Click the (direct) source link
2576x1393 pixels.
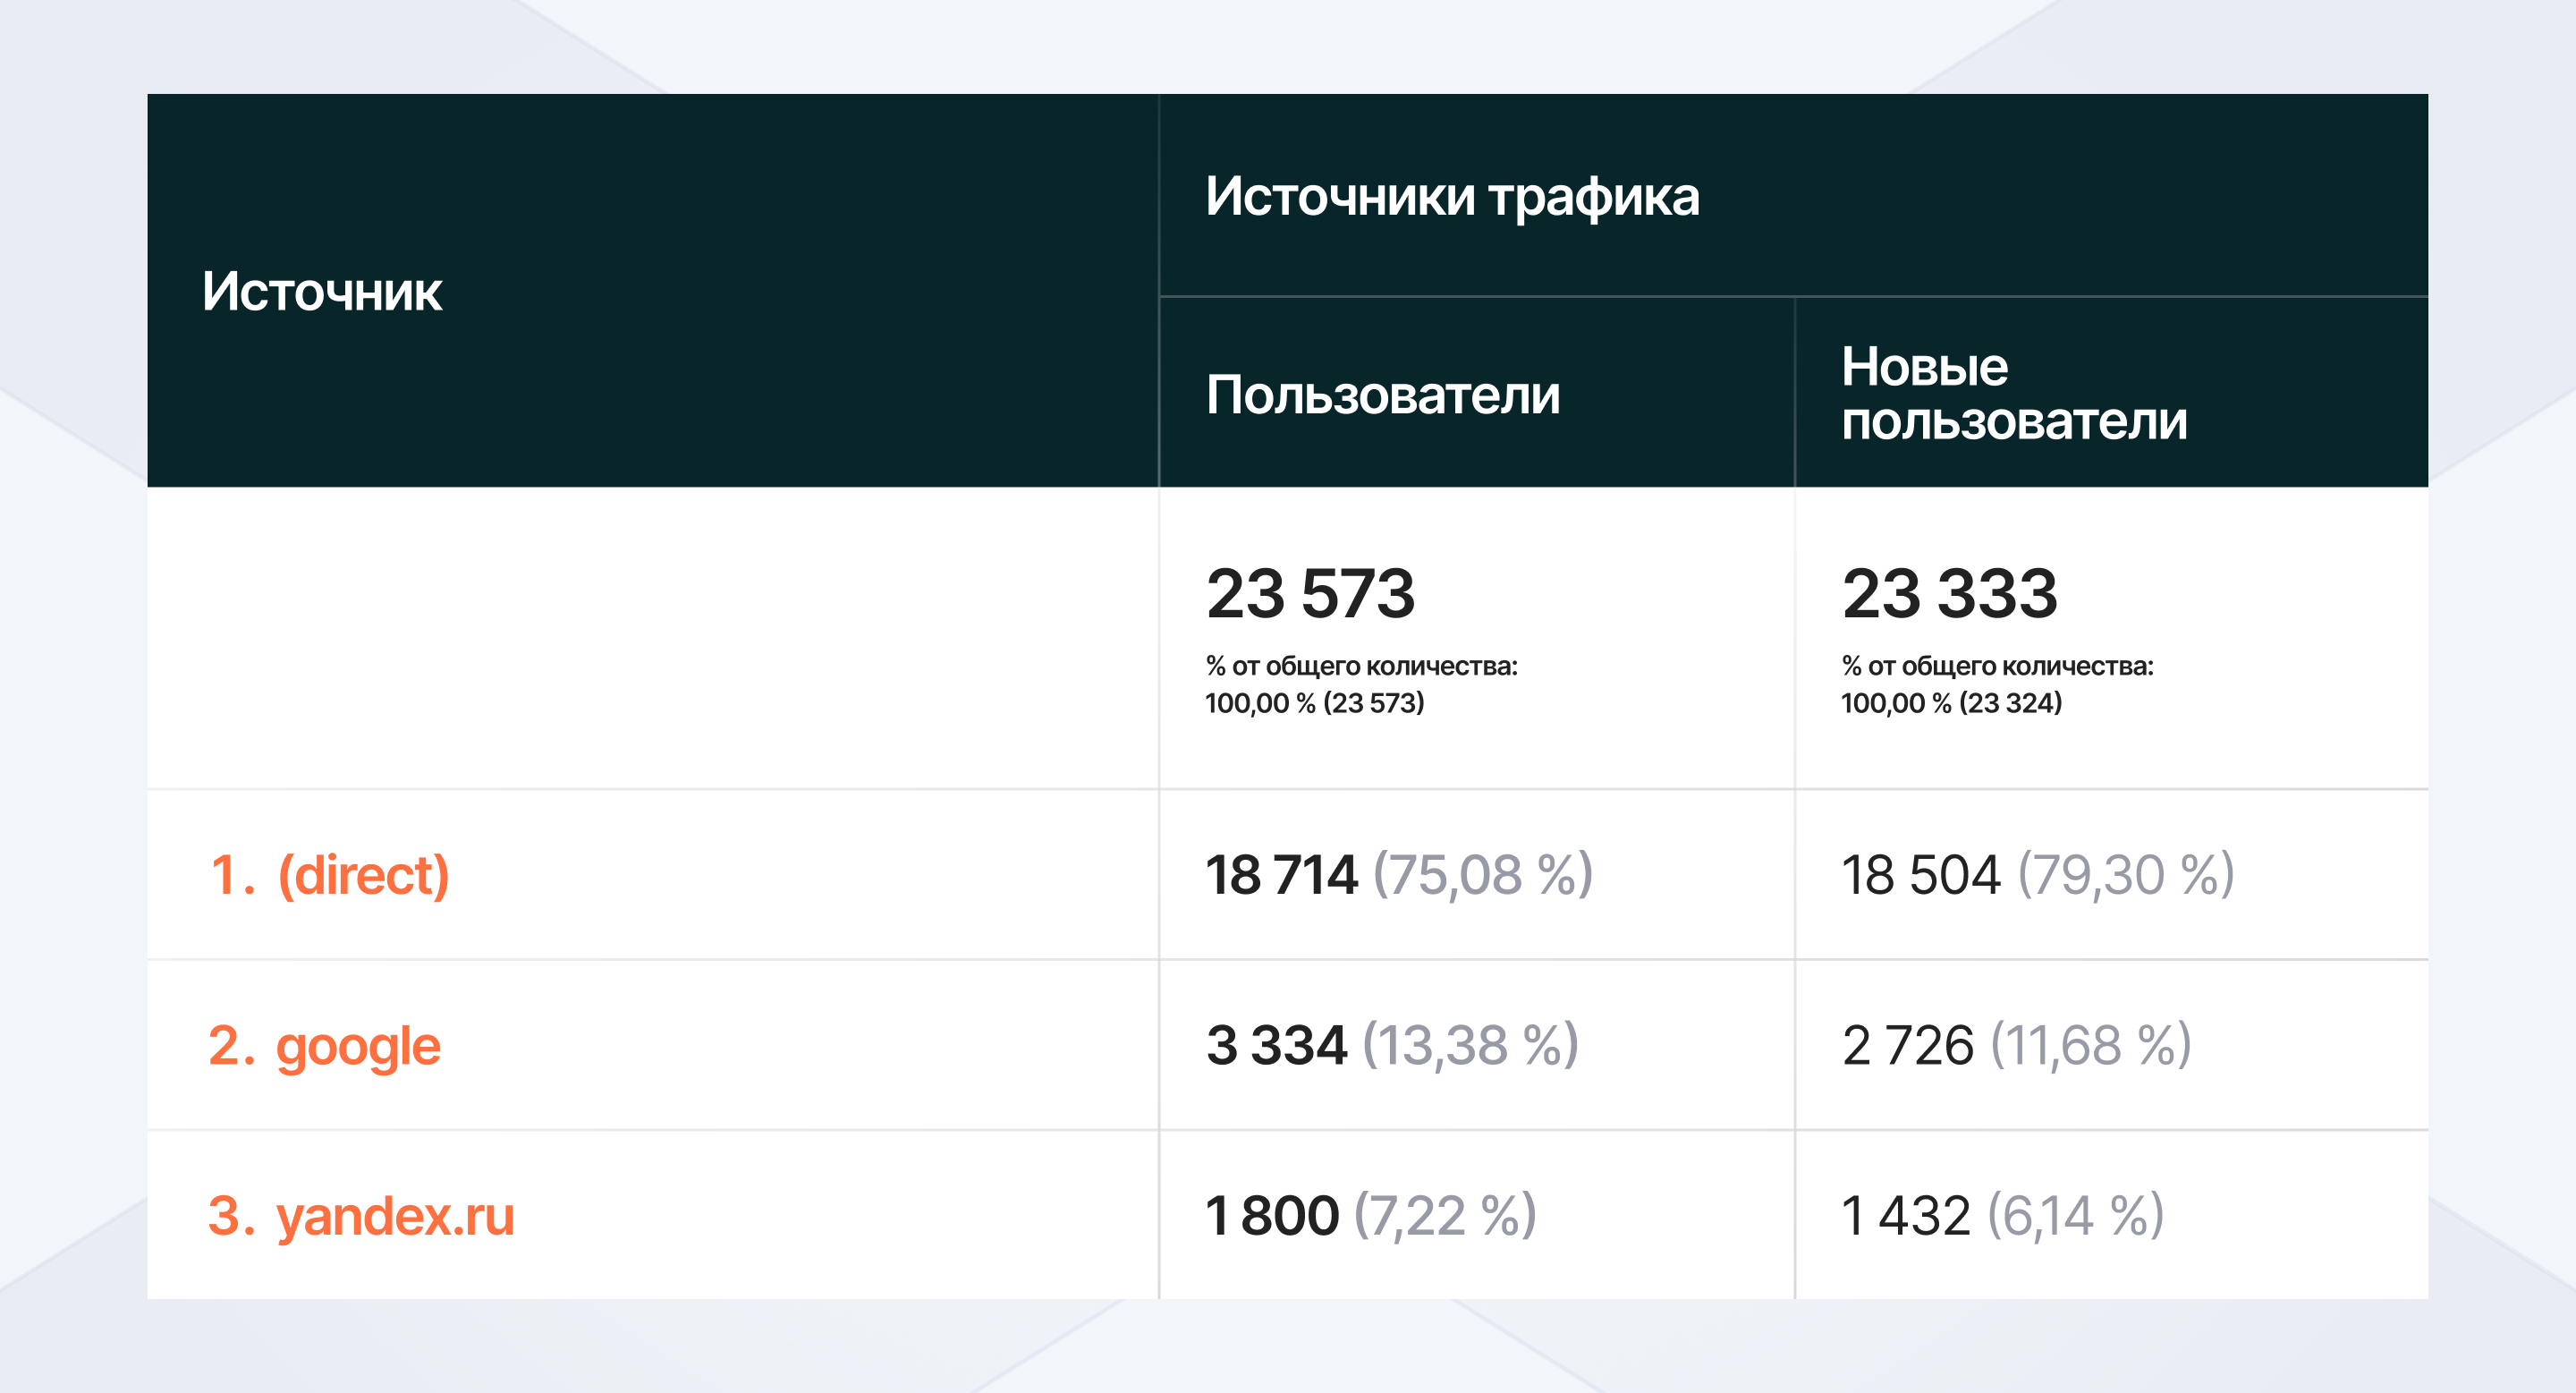362,875
